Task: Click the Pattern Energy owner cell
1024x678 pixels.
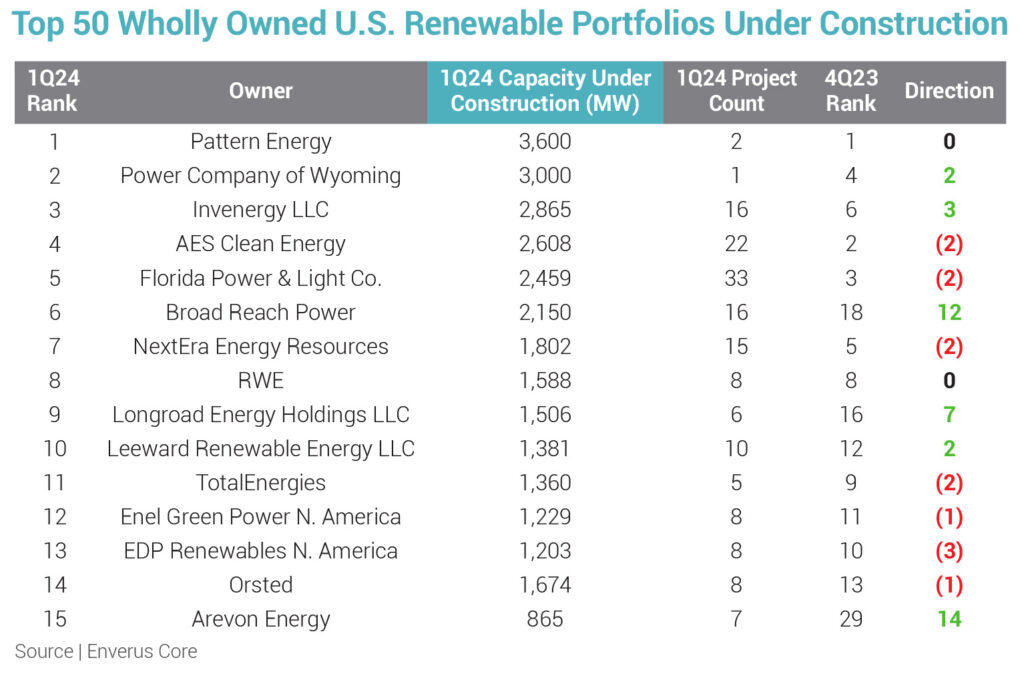Action: pyautogui.click(x=261, y=142)
